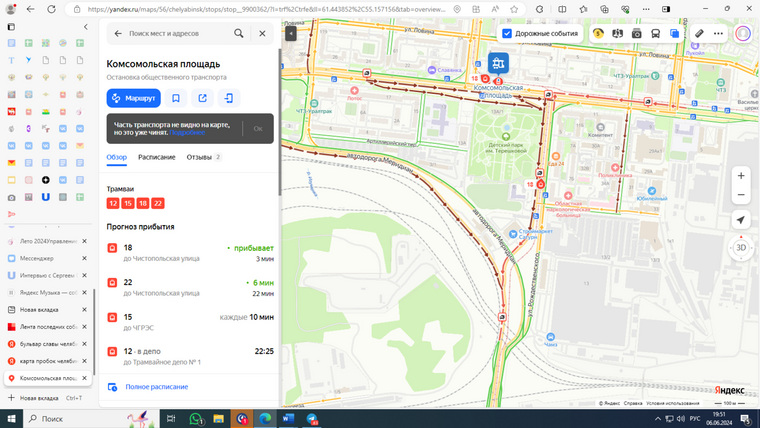
Task: Collapse the browser vertical tabs pane
Action: coord(86,27)
